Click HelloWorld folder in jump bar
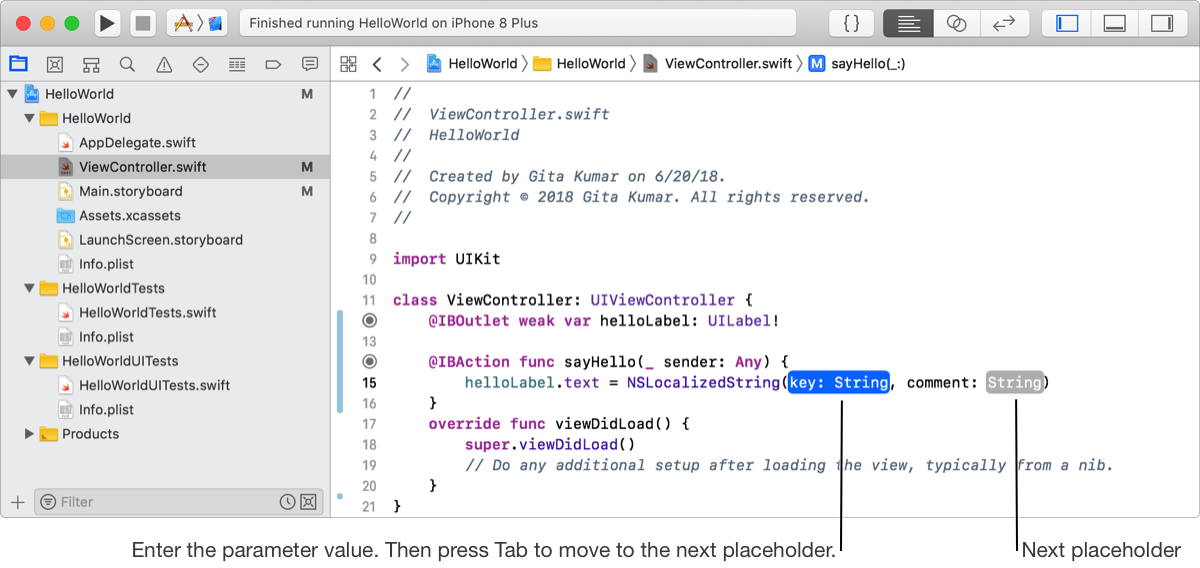Viewport: 1200px width, 568px height. click(579, 64)
